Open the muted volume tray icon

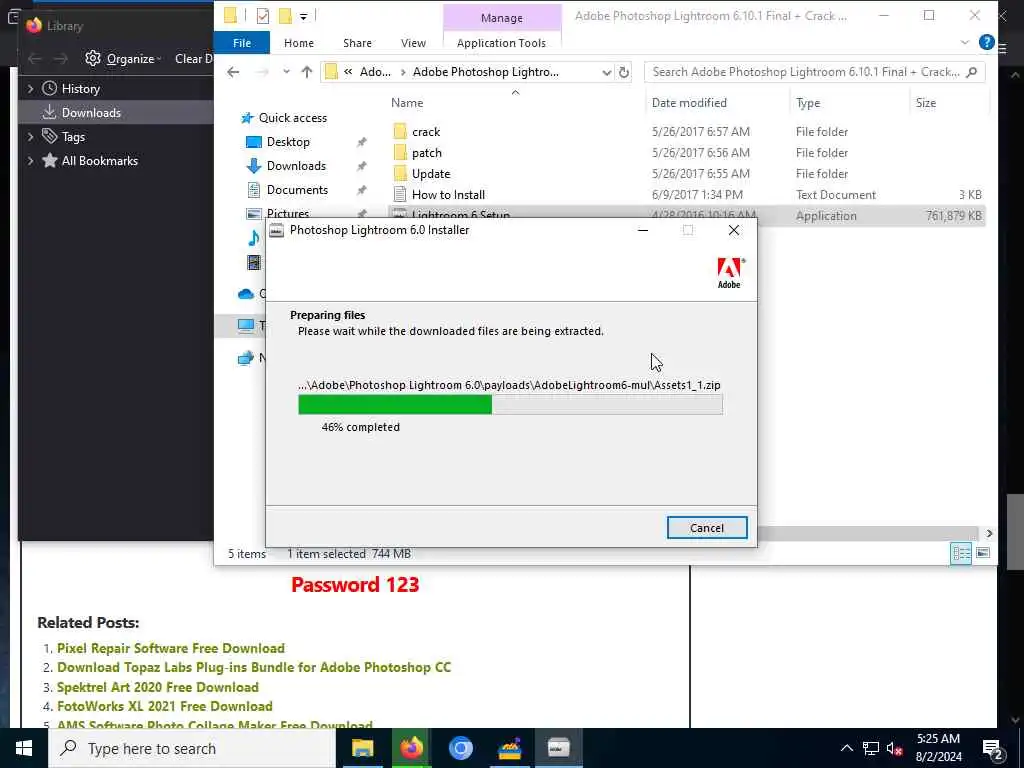point(895,748)
